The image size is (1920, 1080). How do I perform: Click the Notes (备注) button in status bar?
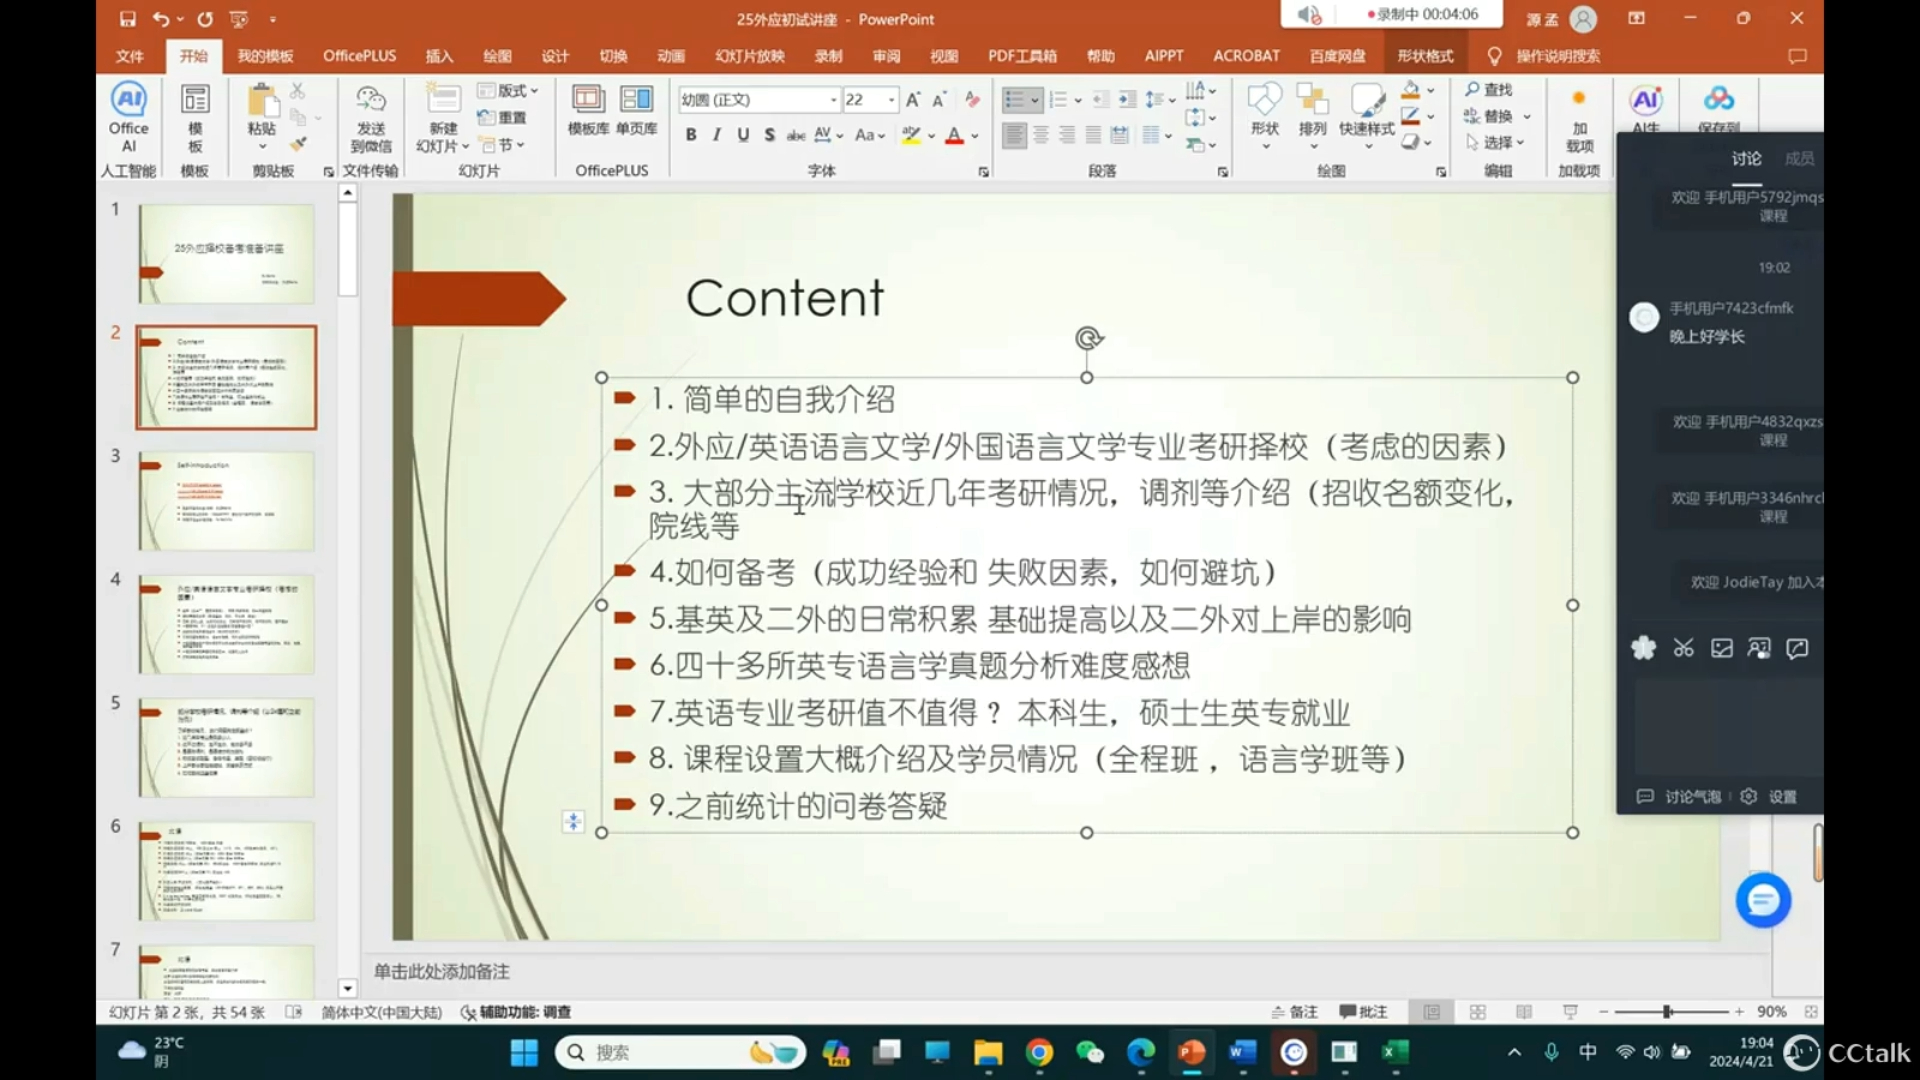point(1294,1012)
